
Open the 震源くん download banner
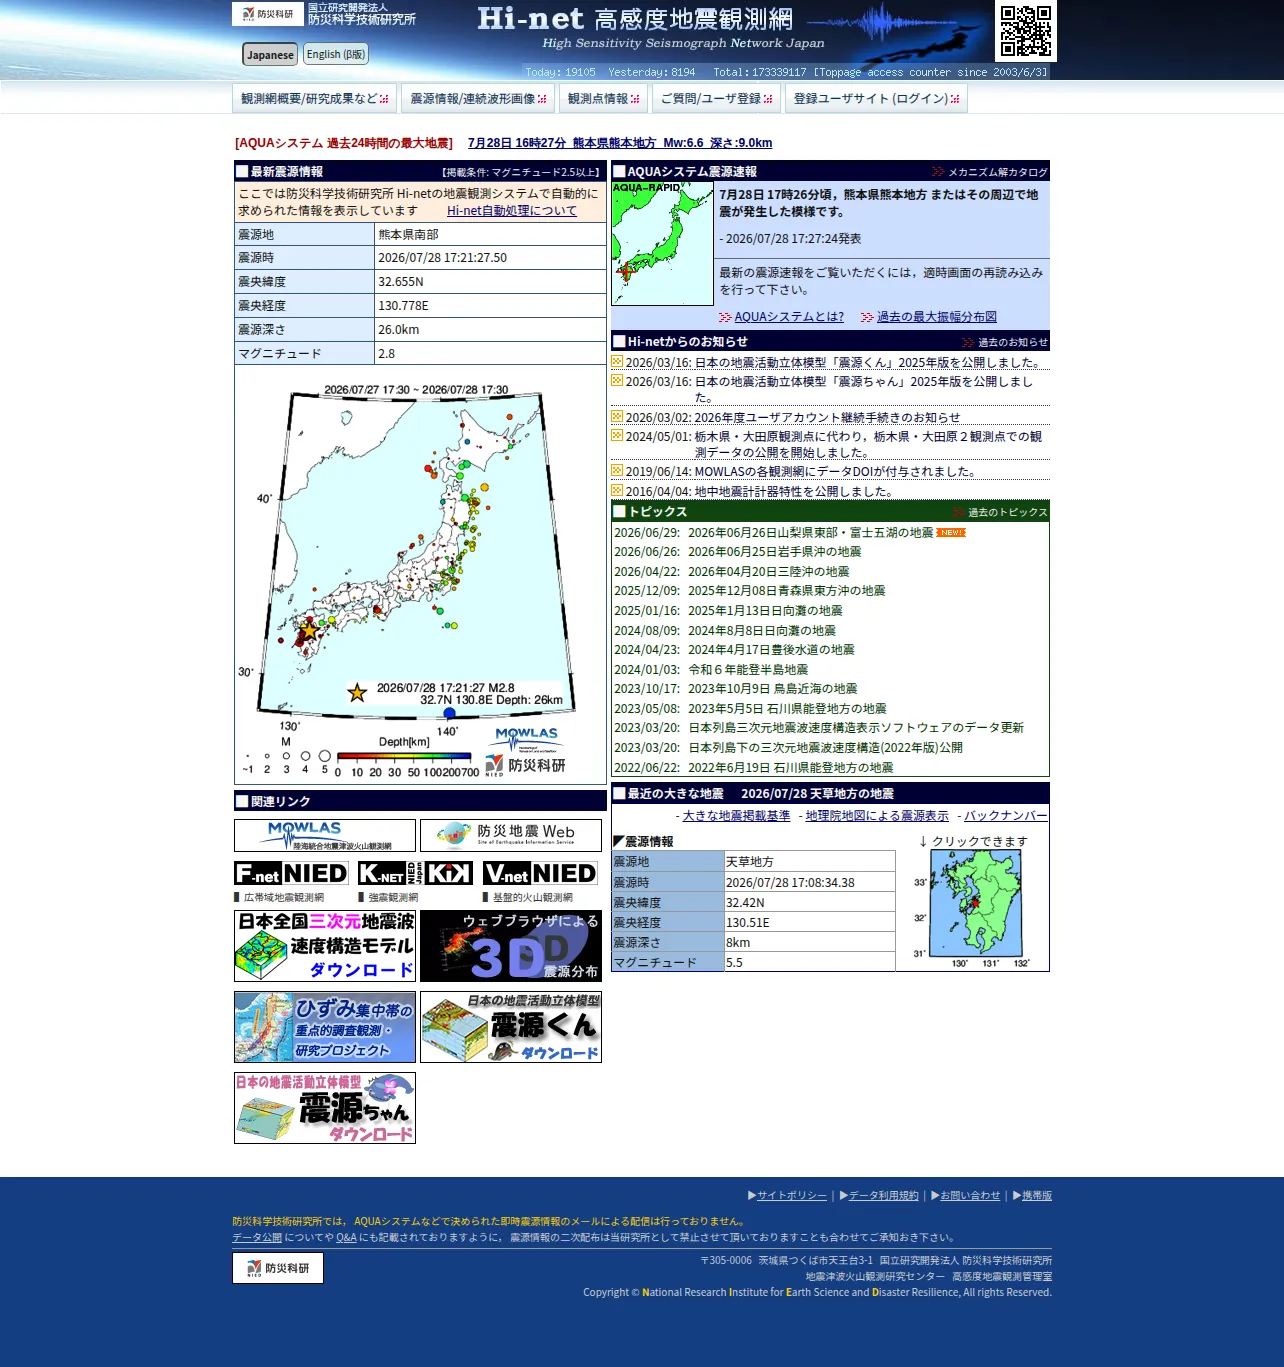[x=511, y=1027]
